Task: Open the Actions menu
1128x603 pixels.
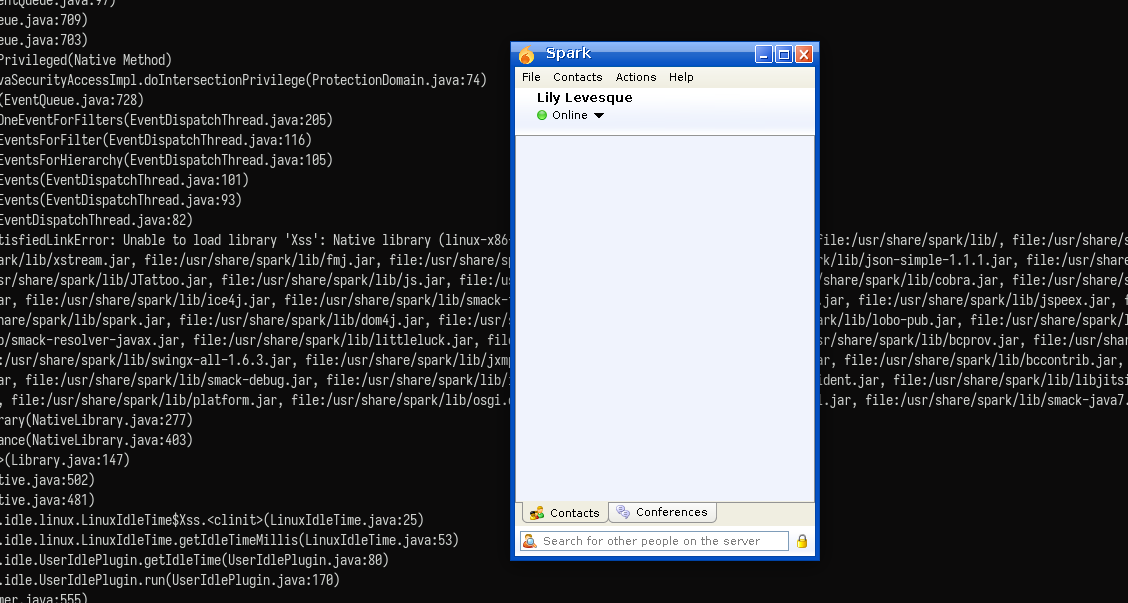Action: (x=635, y=77)
